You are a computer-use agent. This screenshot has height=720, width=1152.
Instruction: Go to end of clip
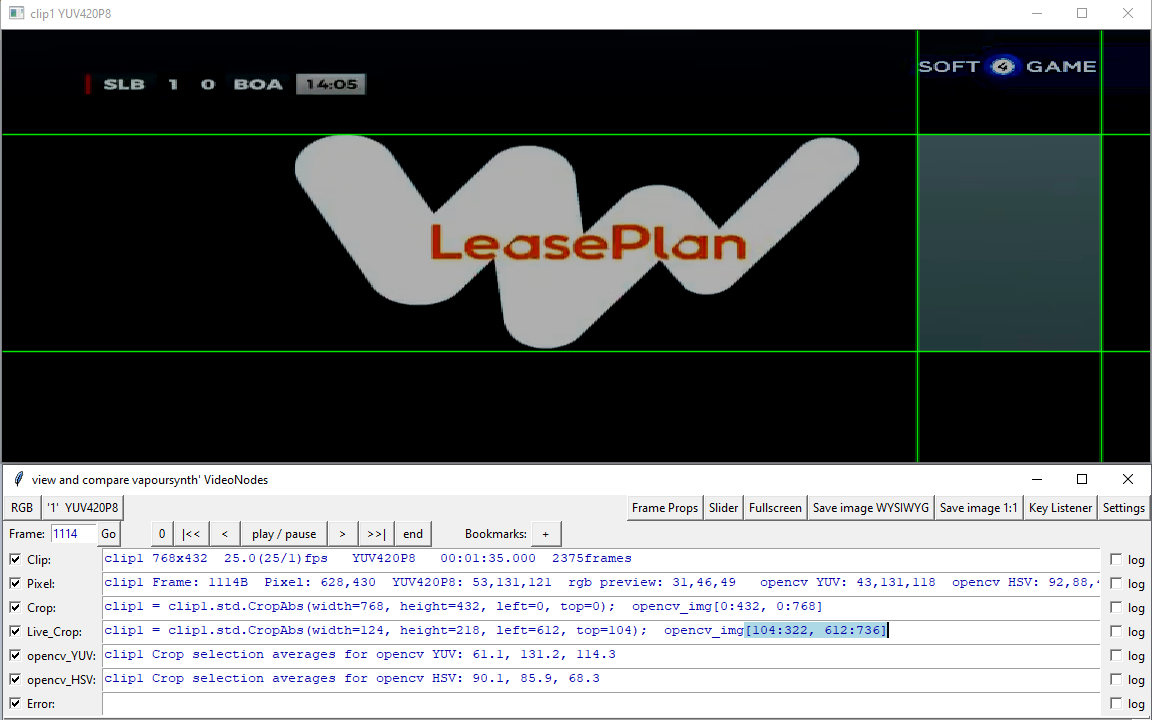click(413, 534)
